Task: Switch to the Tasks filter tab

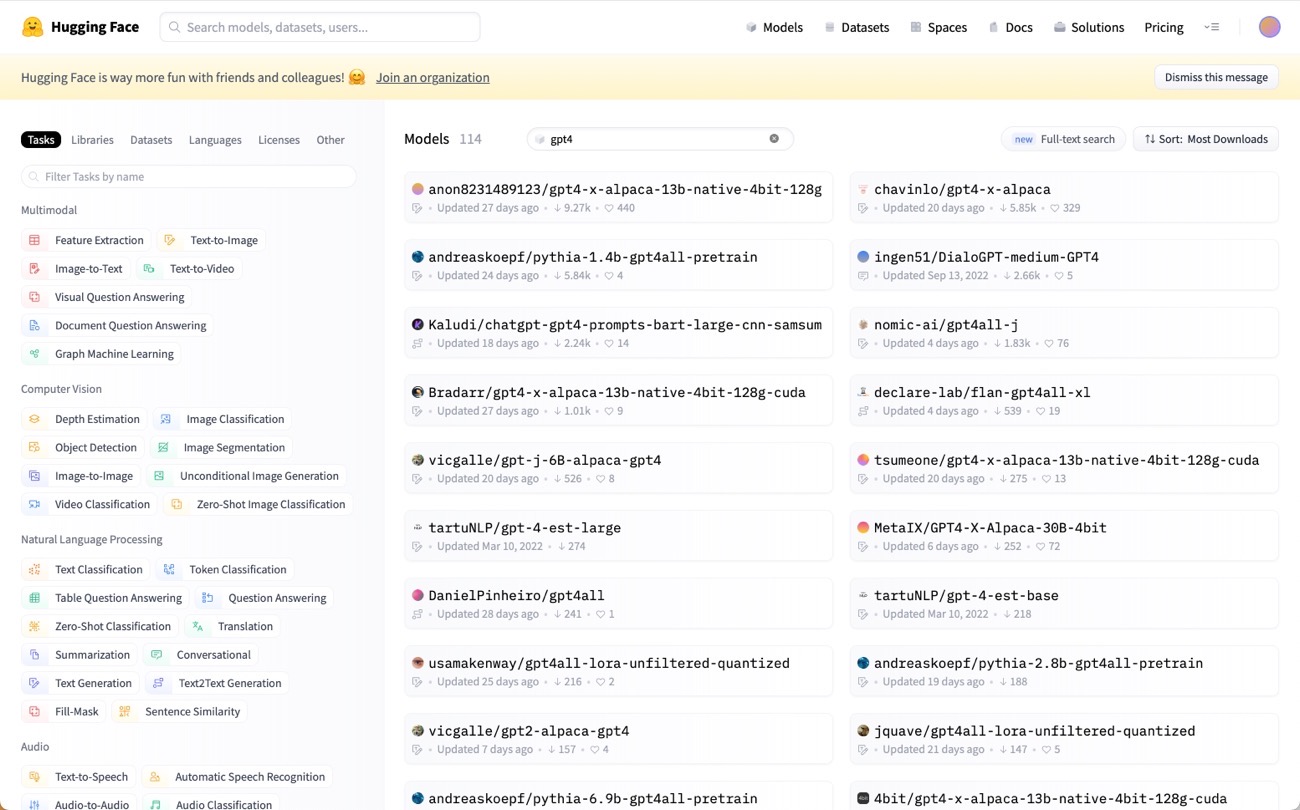Action: point(41,140)
